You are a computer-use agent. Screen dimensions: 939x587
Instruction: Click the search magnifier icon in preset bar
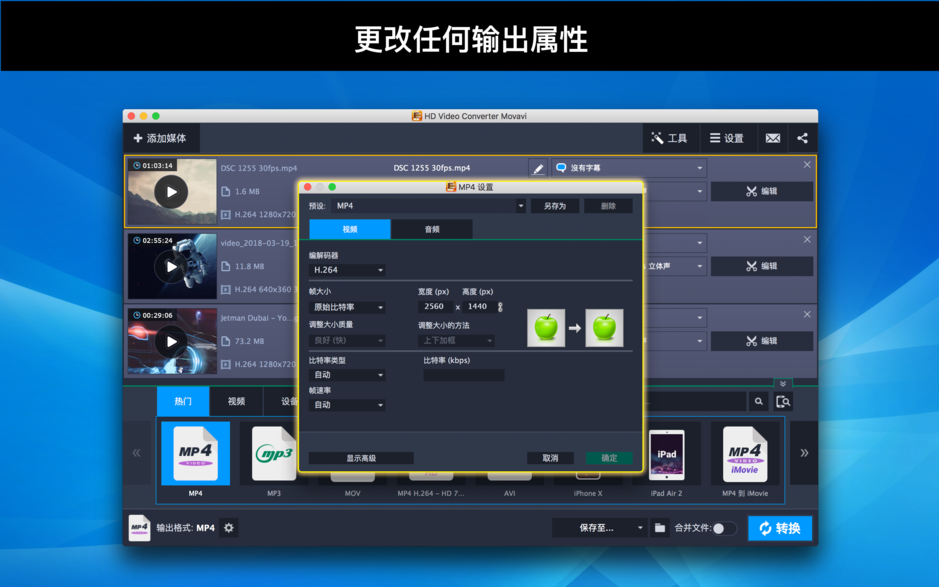[x=759, y=400]
